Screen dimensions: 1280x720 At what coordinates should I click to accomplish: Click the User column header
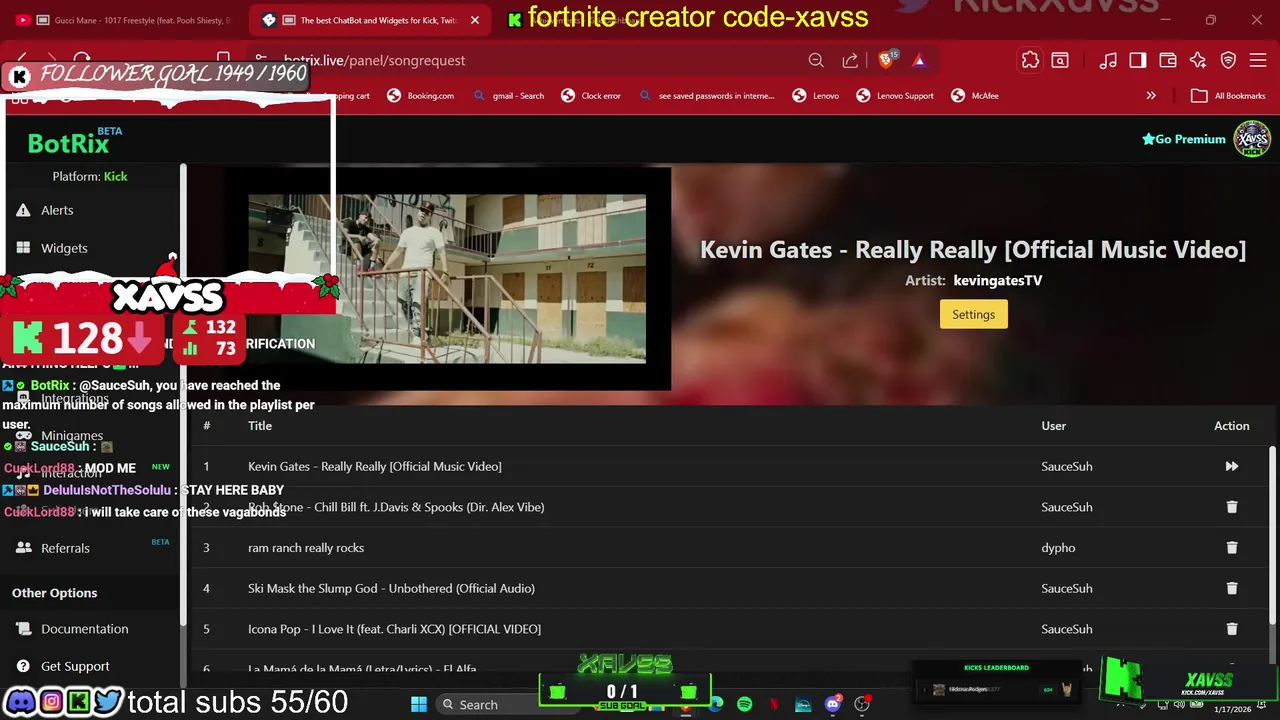[1053, 426]
